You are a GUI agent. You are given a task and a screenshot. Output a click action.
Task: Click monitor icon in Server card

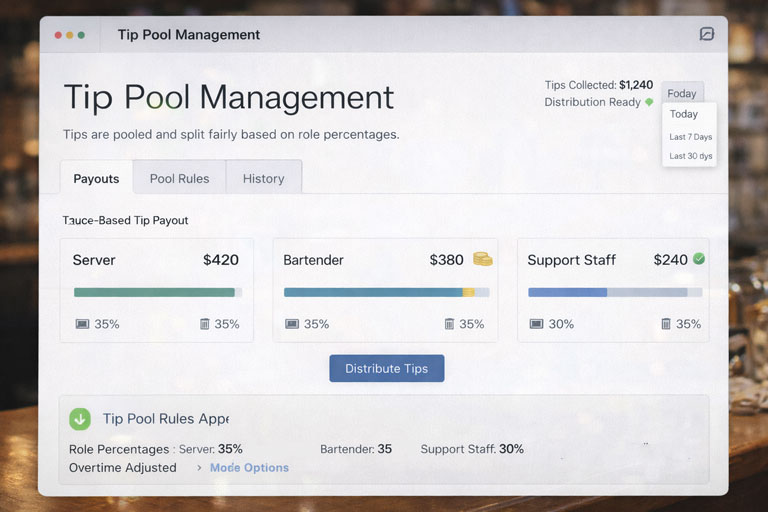click(82, 324)
